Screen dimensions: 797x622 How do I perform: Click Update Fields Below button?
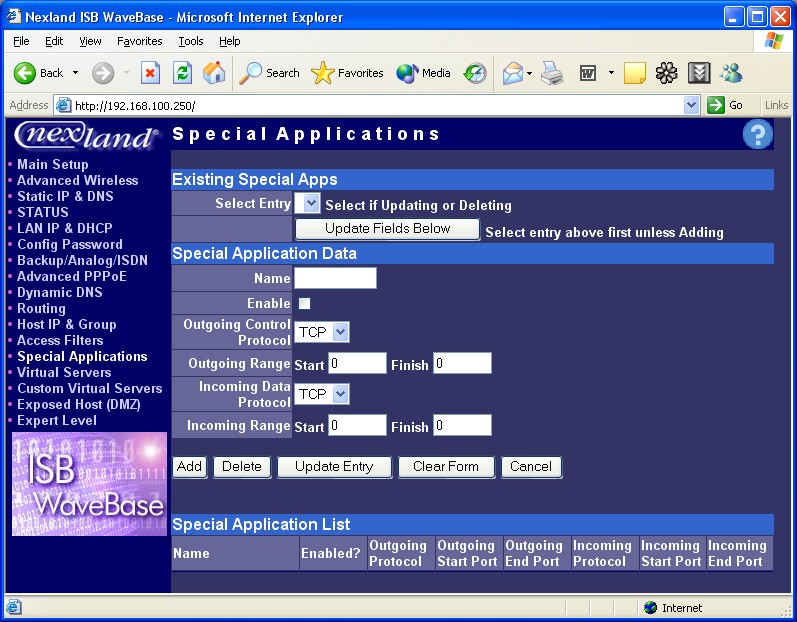[x=387, y=229]
